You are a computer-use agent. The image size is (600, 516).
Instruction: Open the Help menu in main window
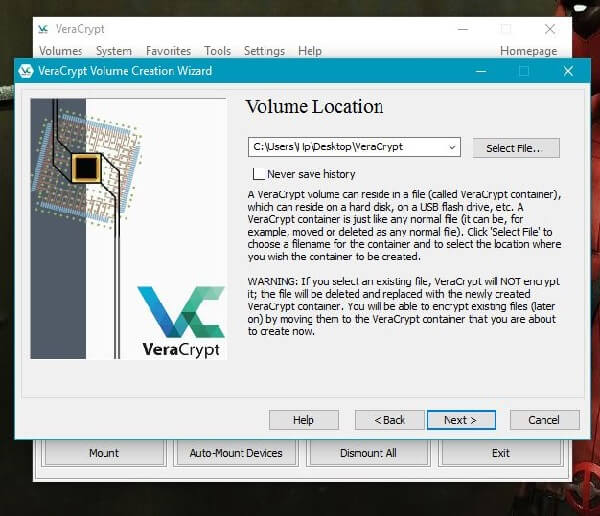point(310,51)
